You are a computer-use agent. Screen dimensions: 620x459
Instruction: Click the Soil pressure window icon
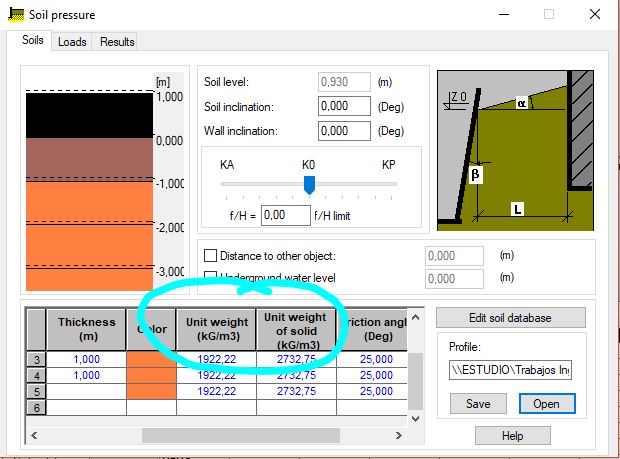tap(16, 15)
